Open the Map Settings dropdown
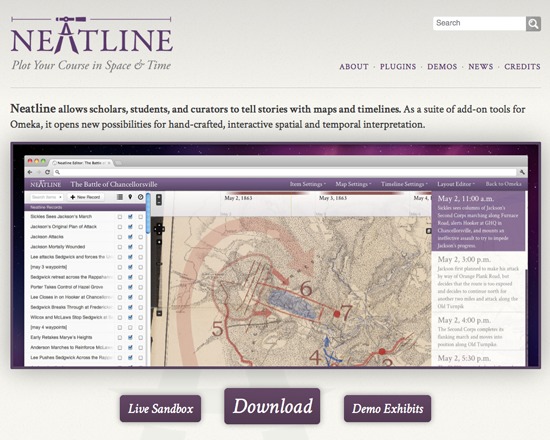The height and width of the screenshot is (440, 550). (353, 184)
